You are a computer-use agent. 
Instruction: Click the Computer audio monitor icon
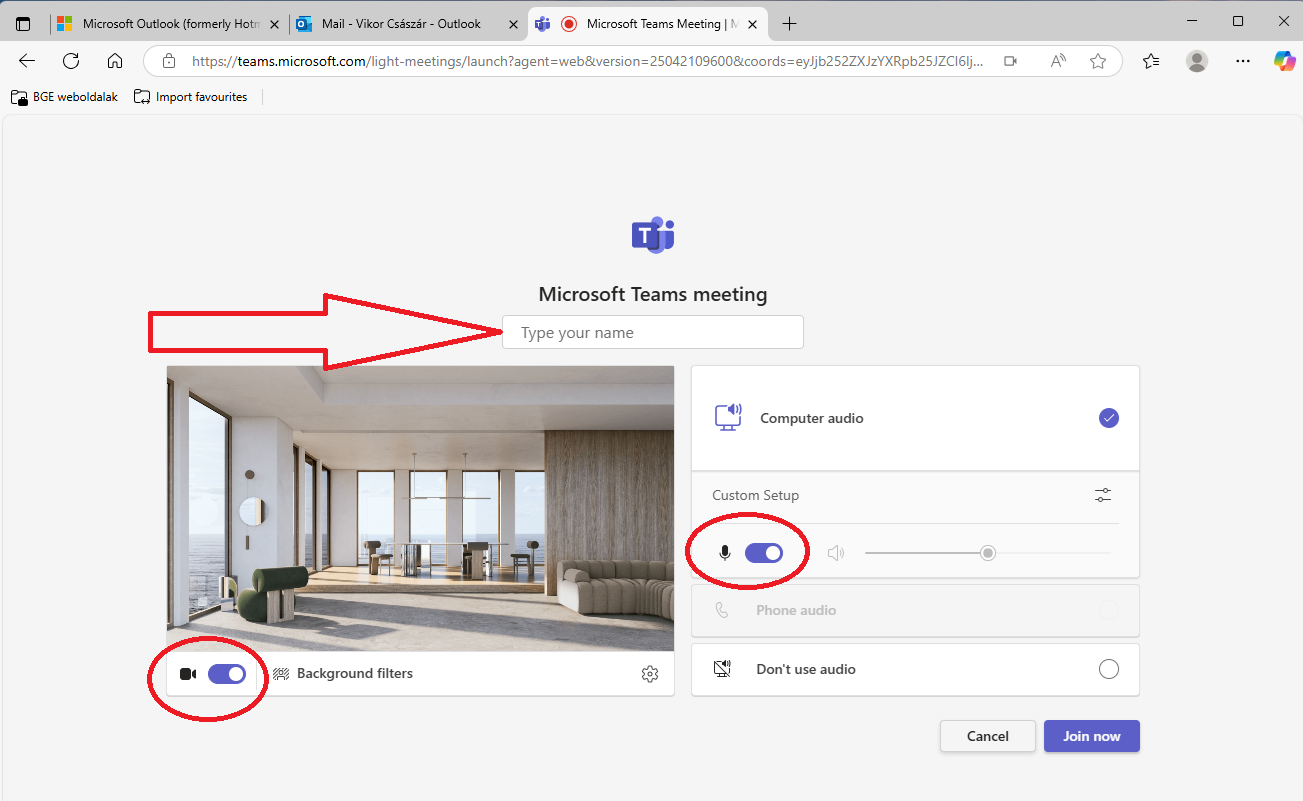(x=728, y=417)
